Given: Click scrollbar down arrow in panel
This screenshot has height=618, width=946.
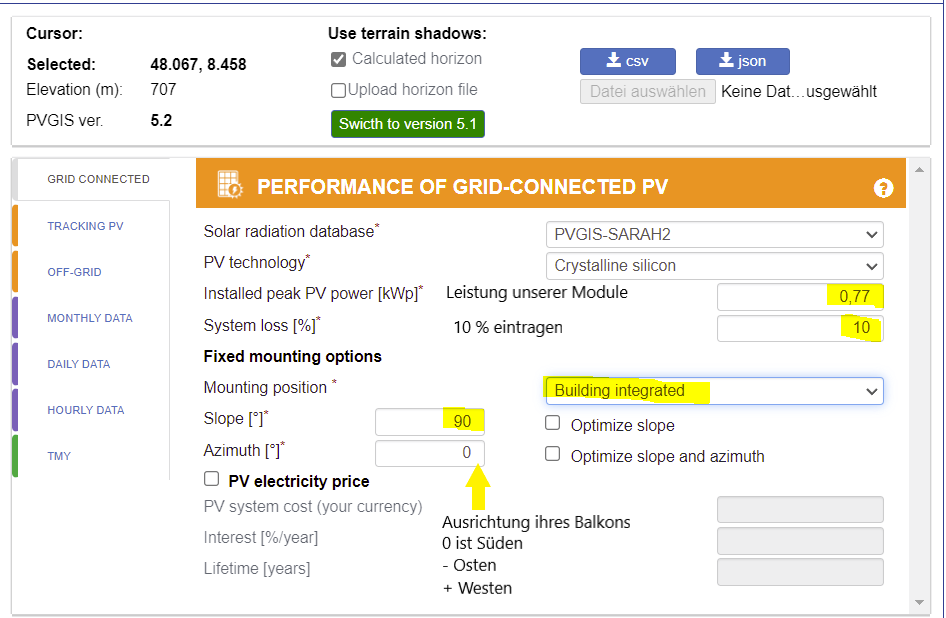Looking at the screenshot, I should tap(919, 602).
